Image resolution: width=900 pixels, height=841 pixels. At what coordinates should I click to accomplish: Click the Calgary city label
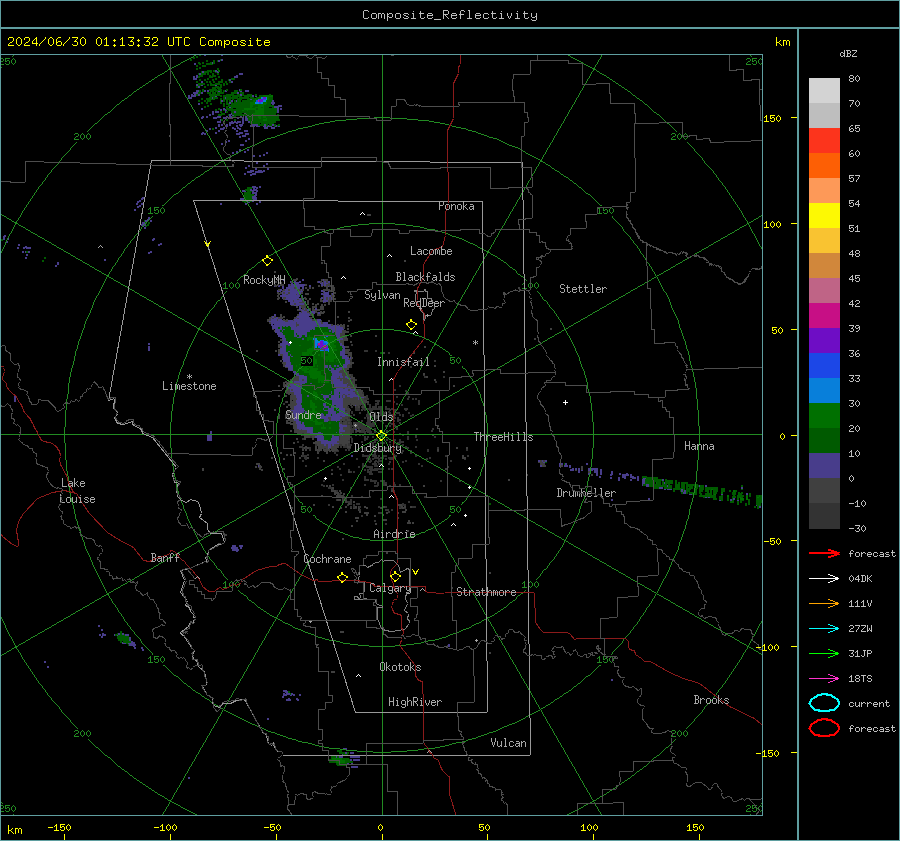(390, 588)
